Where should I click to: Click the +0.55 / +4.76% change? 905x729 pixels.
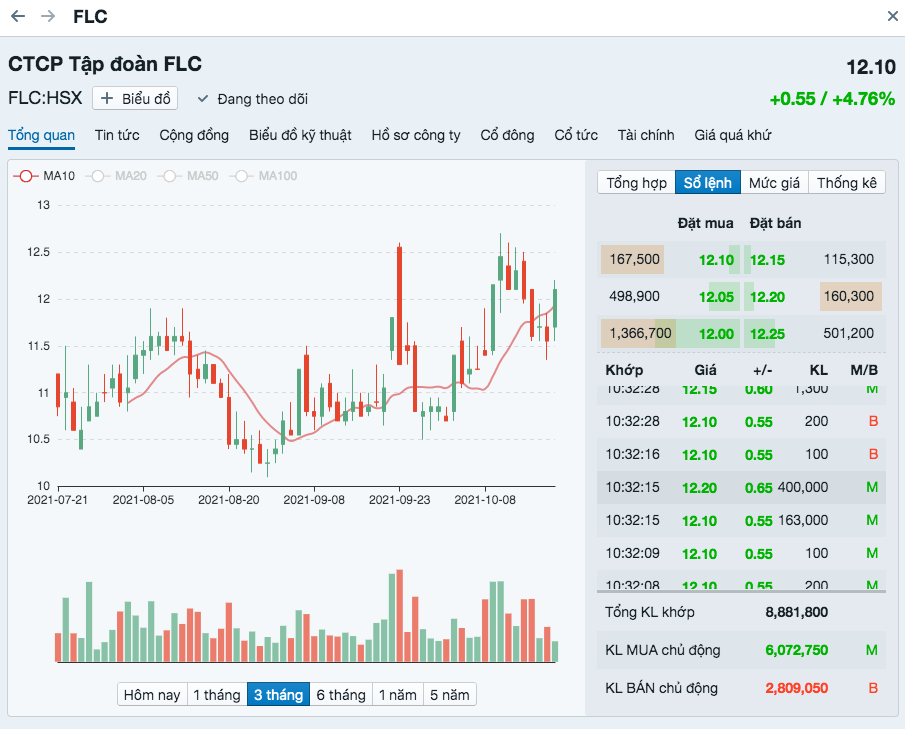tap(832, 99)
